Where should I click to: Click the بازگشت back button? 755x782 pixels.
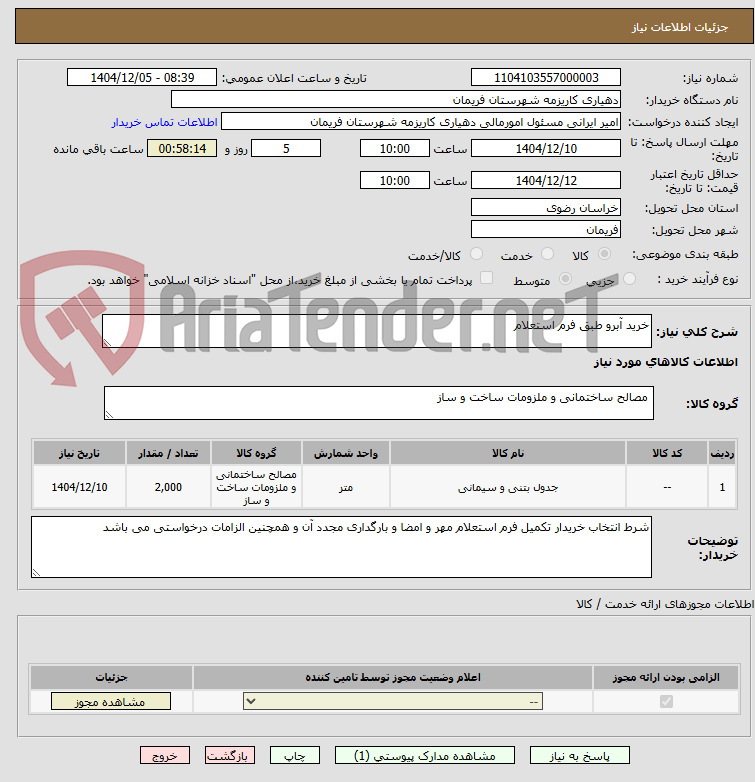pyautogui.click(x=230, y=756)
